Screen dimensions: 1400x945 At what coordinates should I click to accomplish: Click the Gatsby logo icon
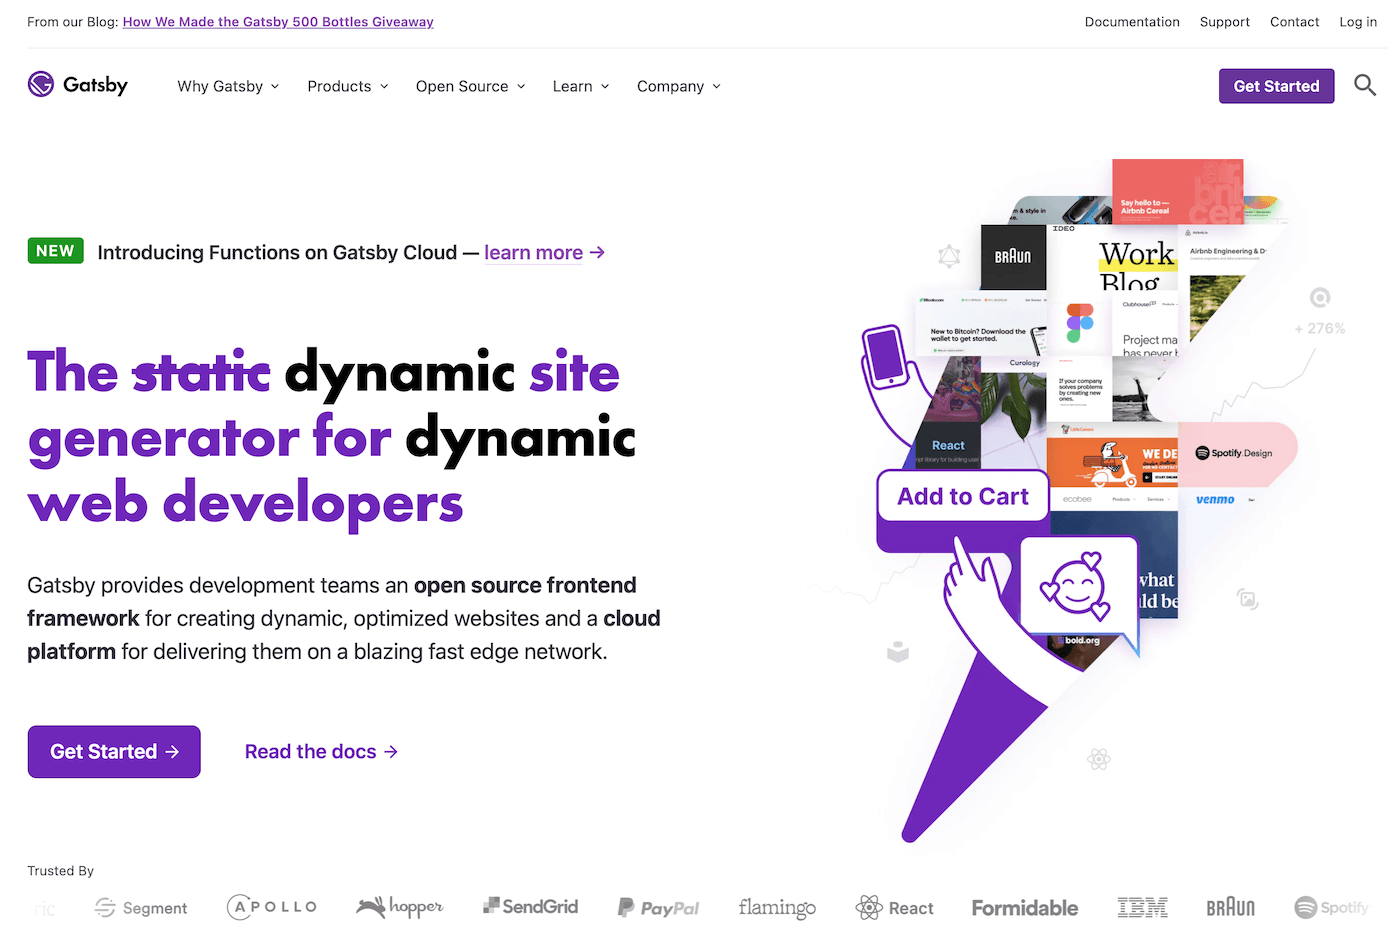(41, 85)
